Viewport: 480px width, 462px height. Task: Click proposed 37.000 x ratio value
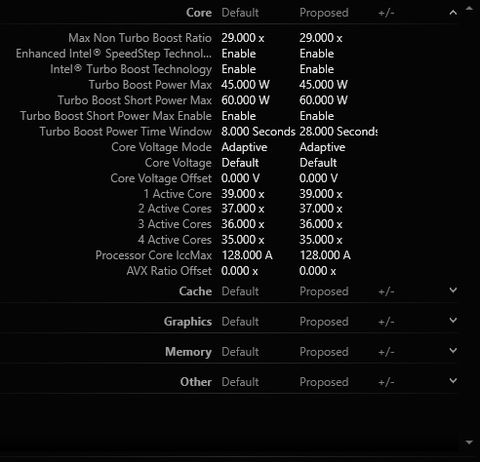[x=321, y=209]
